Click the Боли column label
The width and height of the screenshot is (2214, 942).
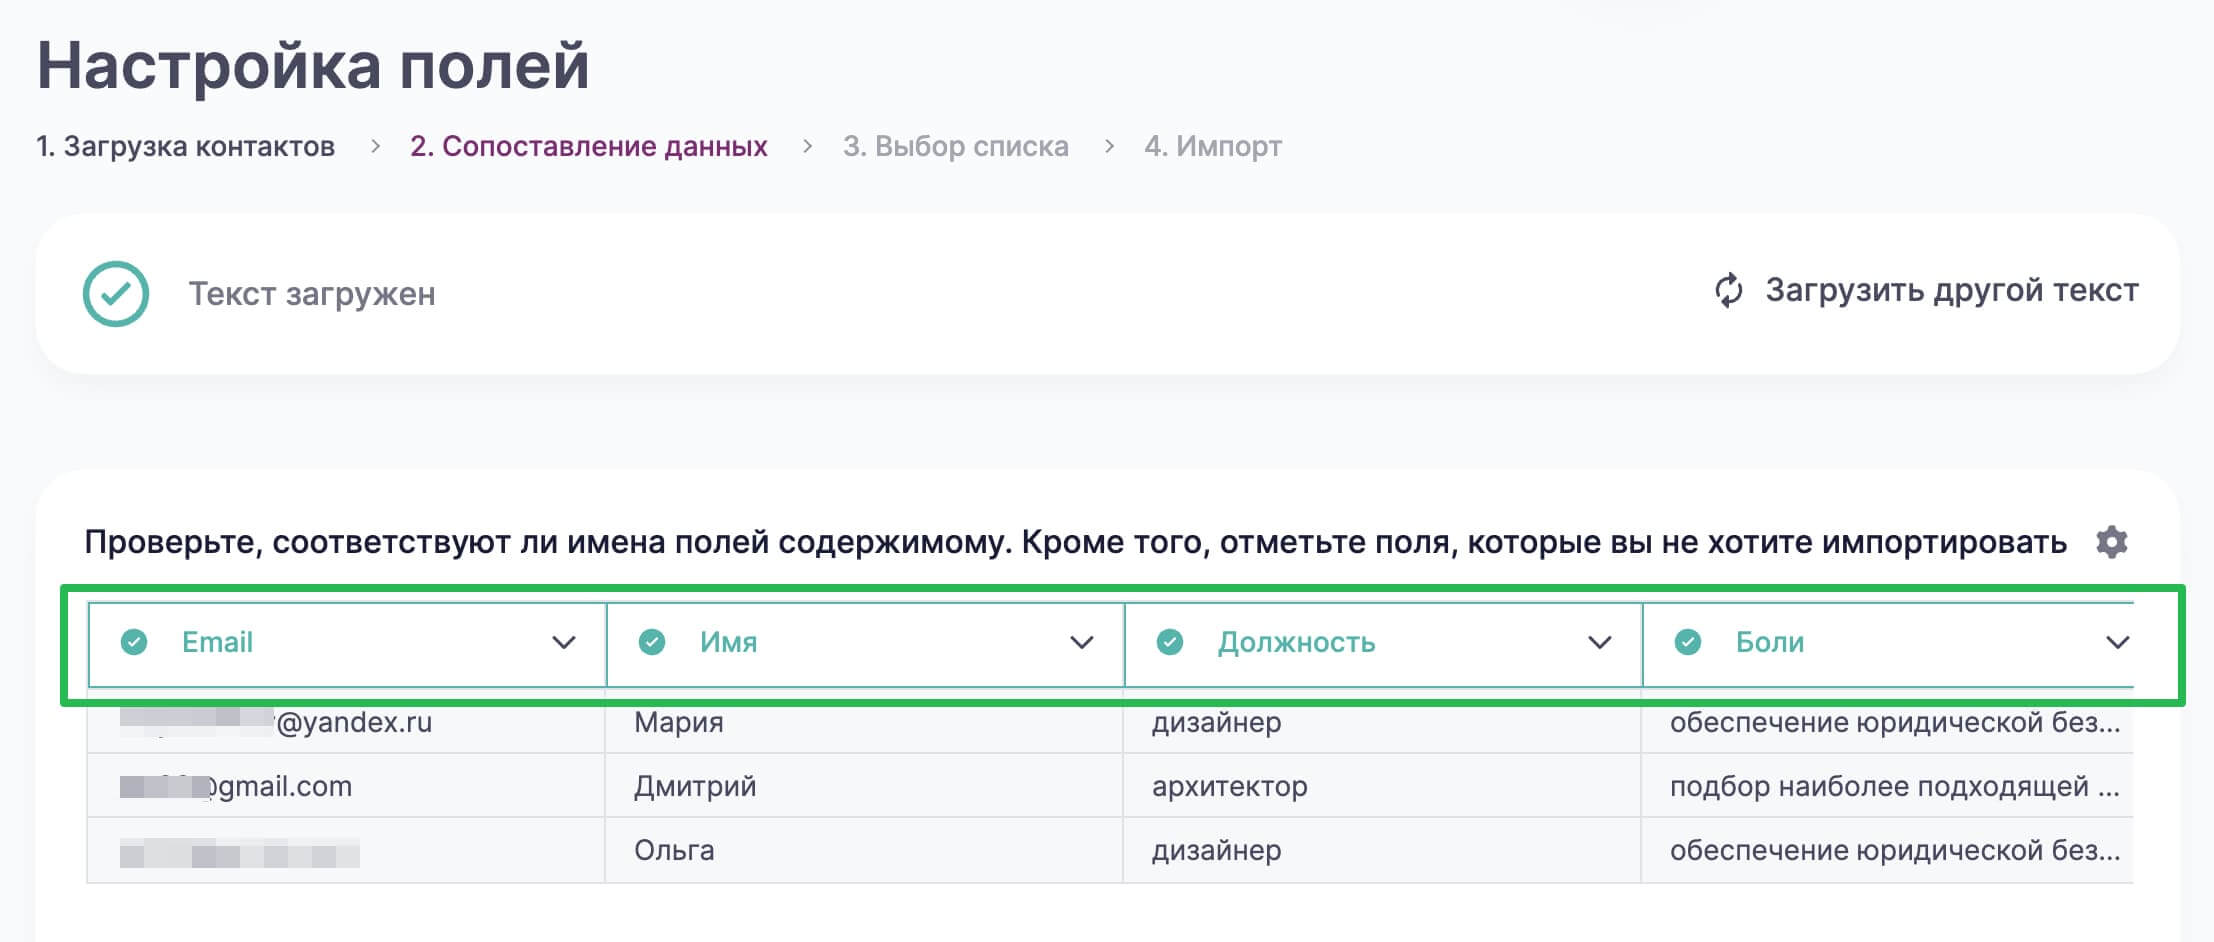(x=1770, y=642)
